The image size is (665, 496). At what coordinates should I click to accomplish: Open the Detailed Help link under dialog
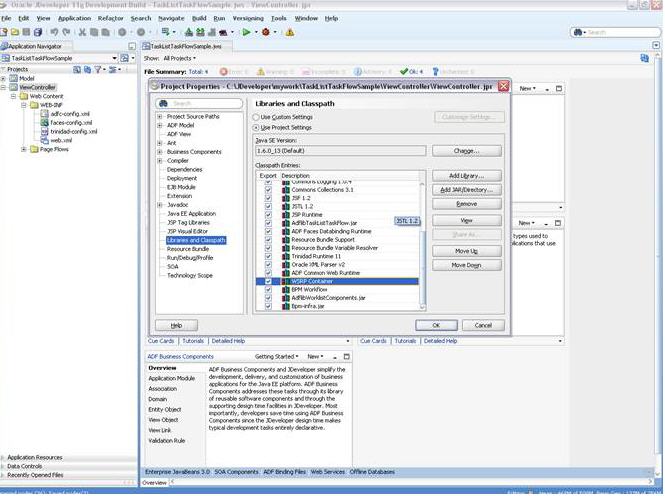click(x=228, y=341)
